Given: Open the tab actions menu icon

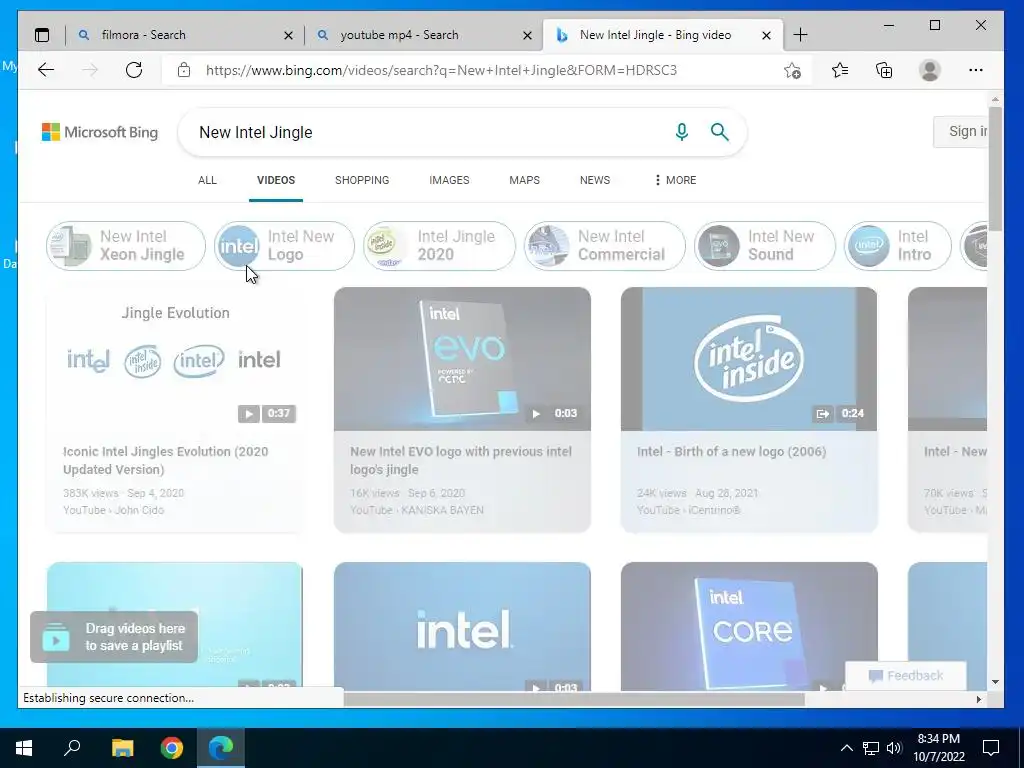Looking at the screenshot, I should tap(42, 35).
